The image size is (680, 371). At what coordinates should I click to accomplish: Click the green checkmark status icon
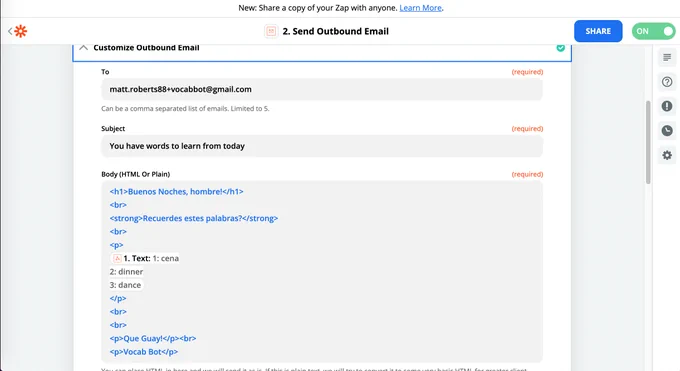tap(561, 48)
